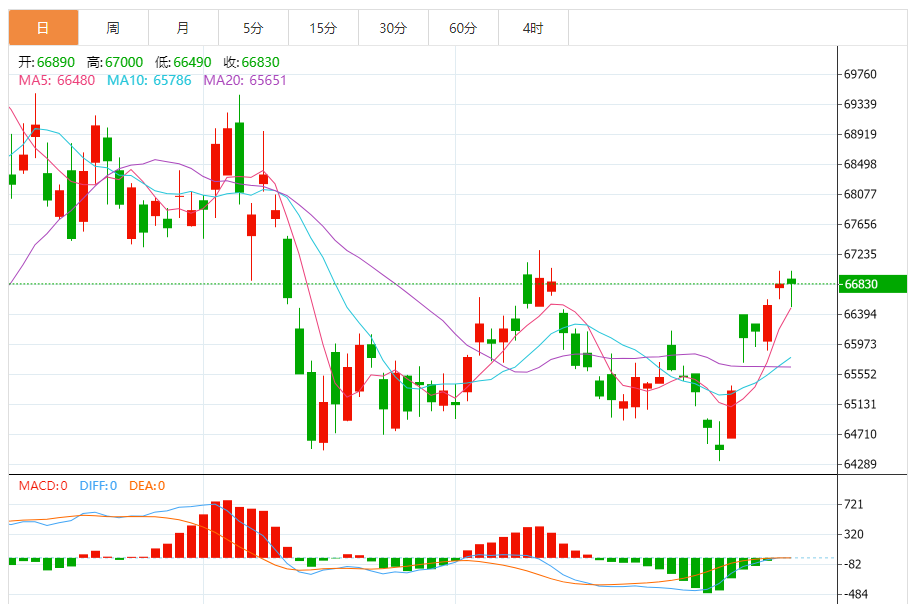Click the 69760 price axis label
Image resolution: width=913 pixels, height=604 pixels.
[x=860, y=74]
